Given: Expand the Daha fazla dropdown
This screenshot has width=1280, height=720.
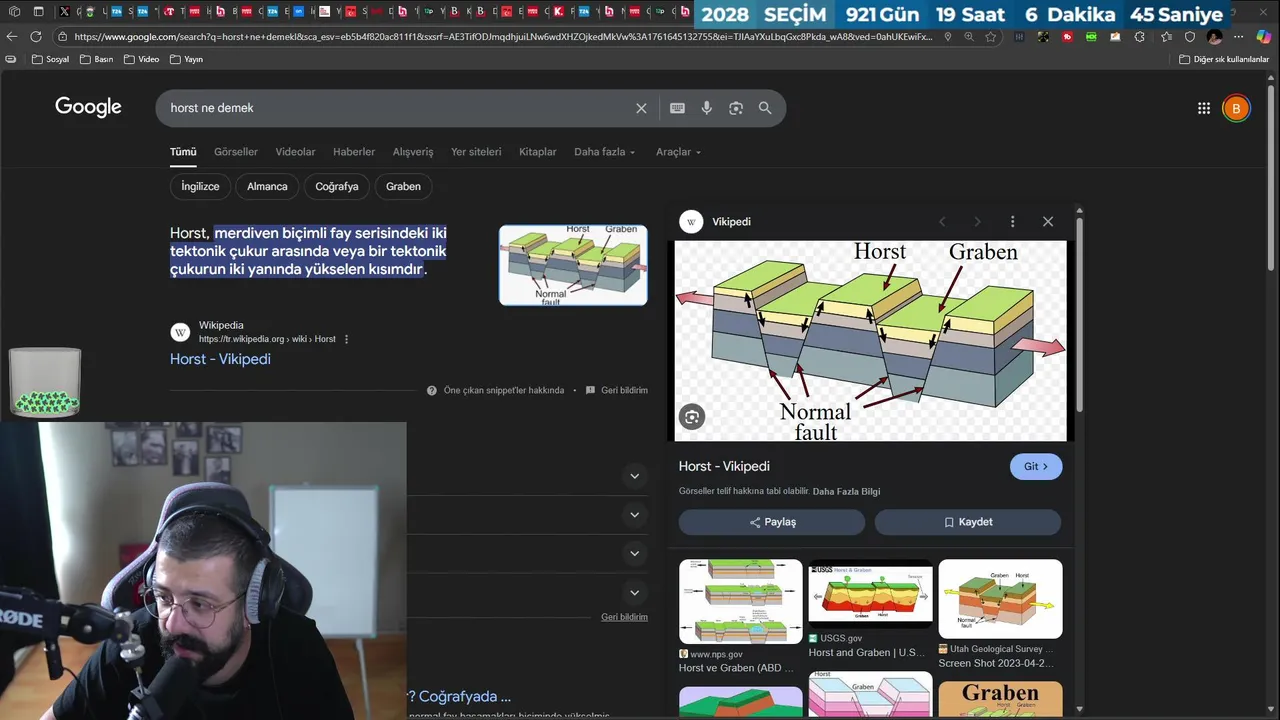Looking at the screenshot, I should [x=604, y=152].
